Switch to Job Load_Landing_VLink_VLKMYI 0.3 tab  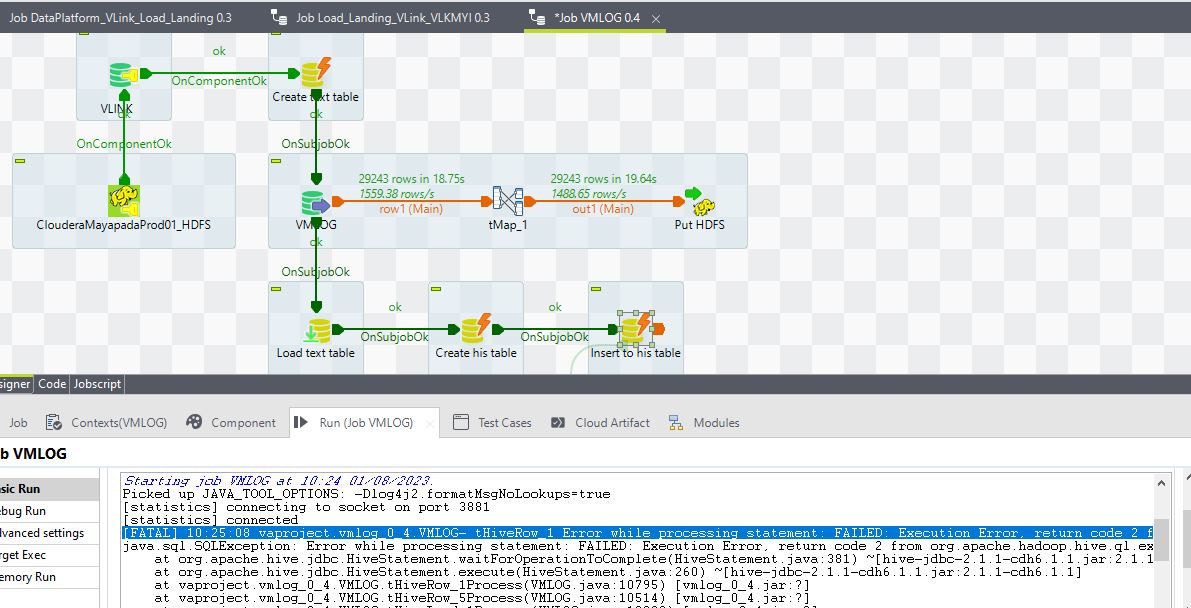click(391, 16)
